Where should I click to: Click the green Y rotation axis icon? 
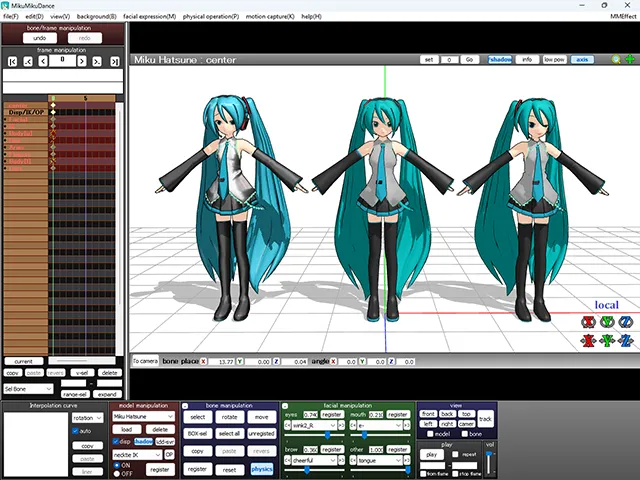(607, 322)
